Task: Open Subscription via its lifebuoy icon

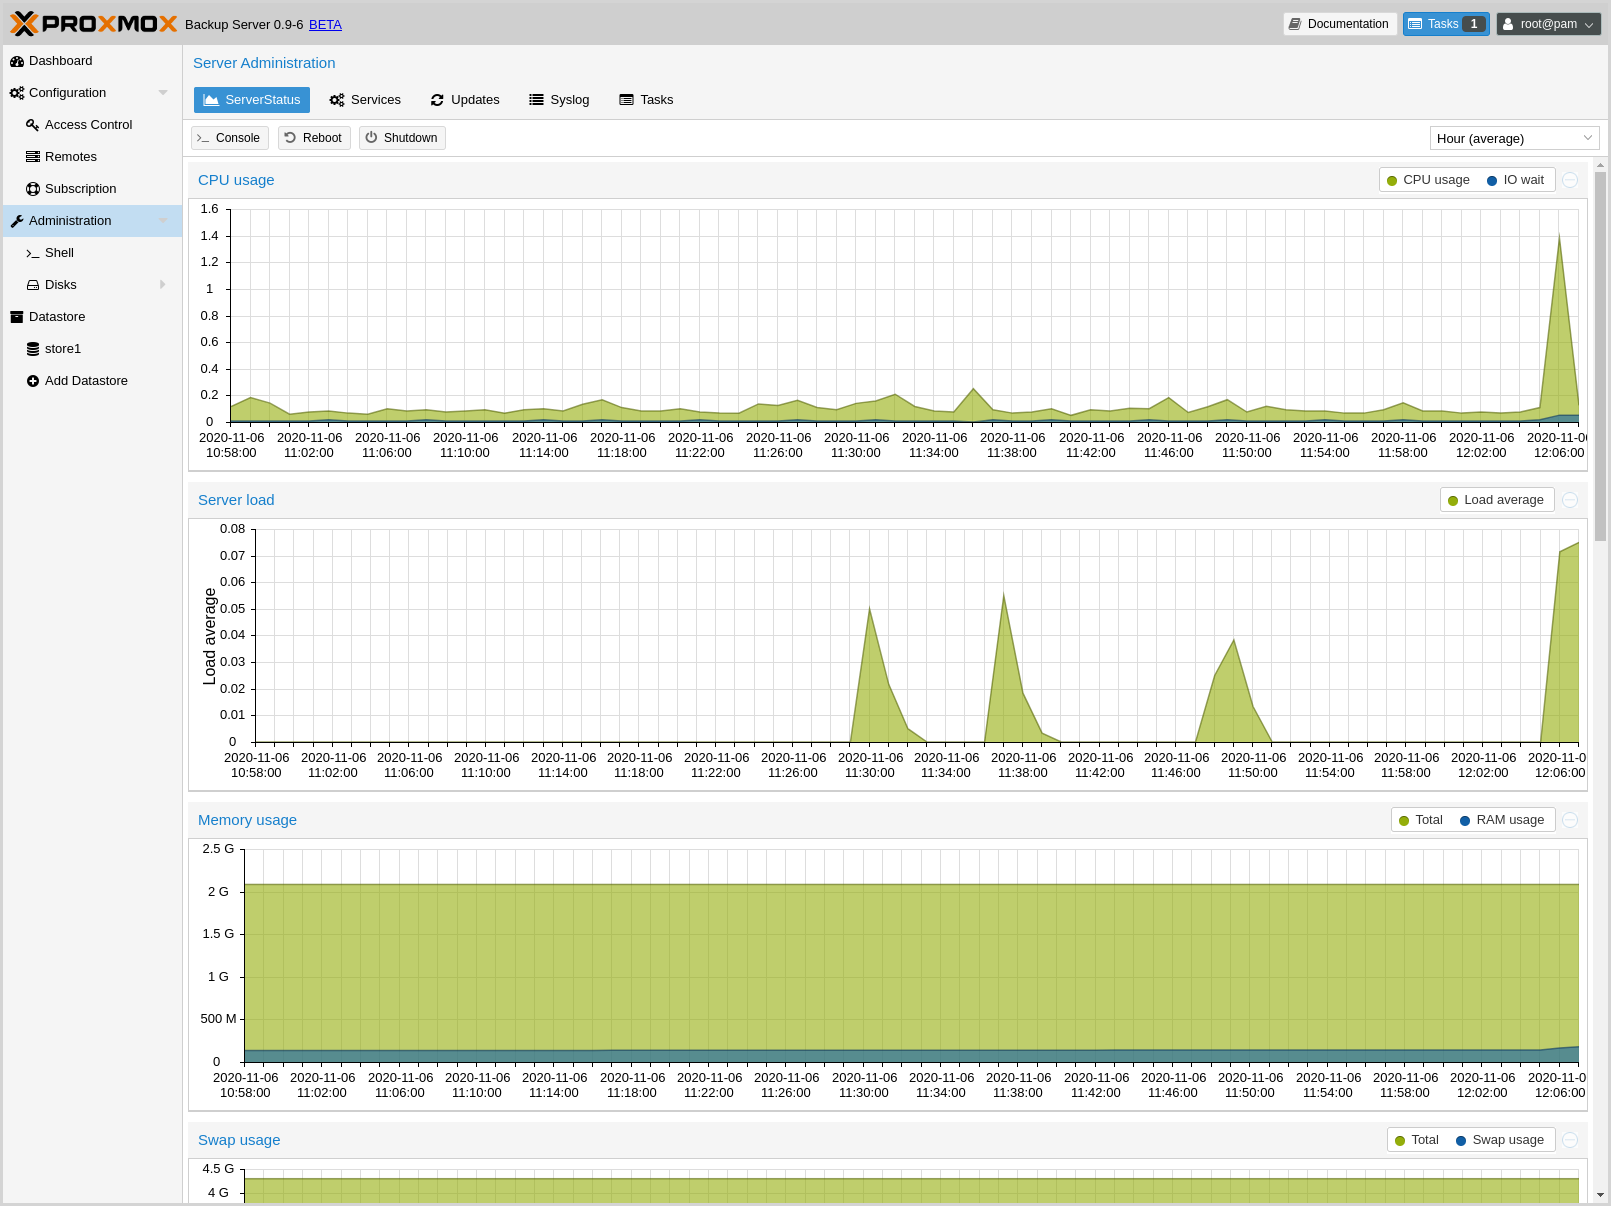Action: coord(33,189)
